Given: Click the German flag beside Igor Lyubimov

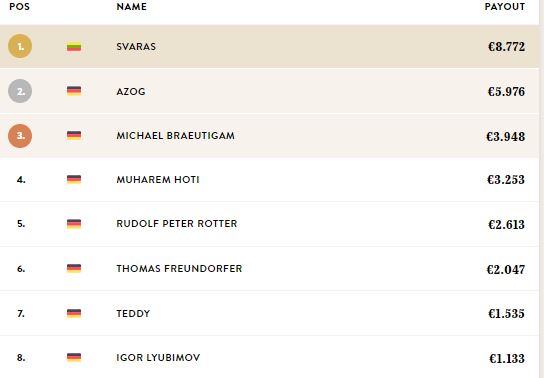Looking at the screenshot, I should (x=74, y=358).
